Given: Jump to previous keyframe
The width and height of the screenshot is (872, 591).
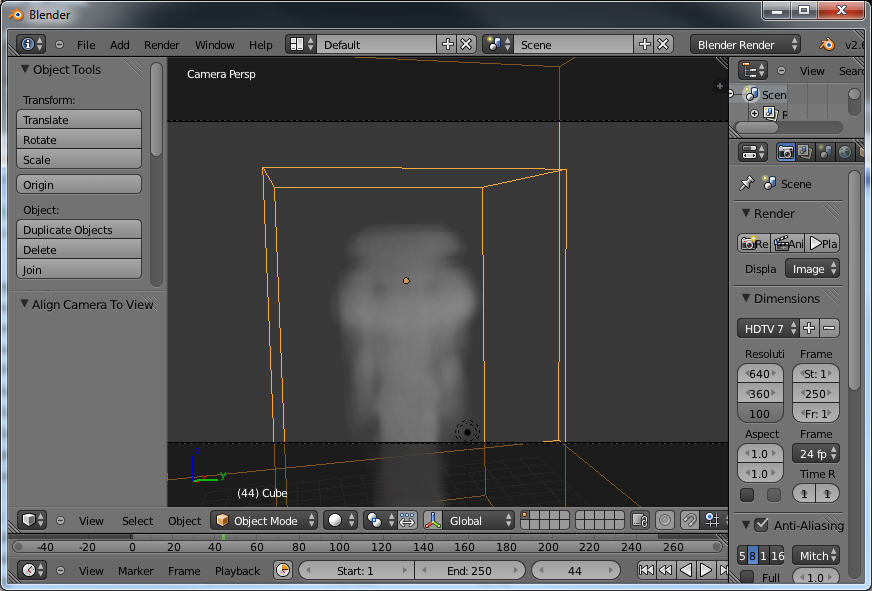Looking at the screenshot, I should pyautogui.click(x=666, y=570).
